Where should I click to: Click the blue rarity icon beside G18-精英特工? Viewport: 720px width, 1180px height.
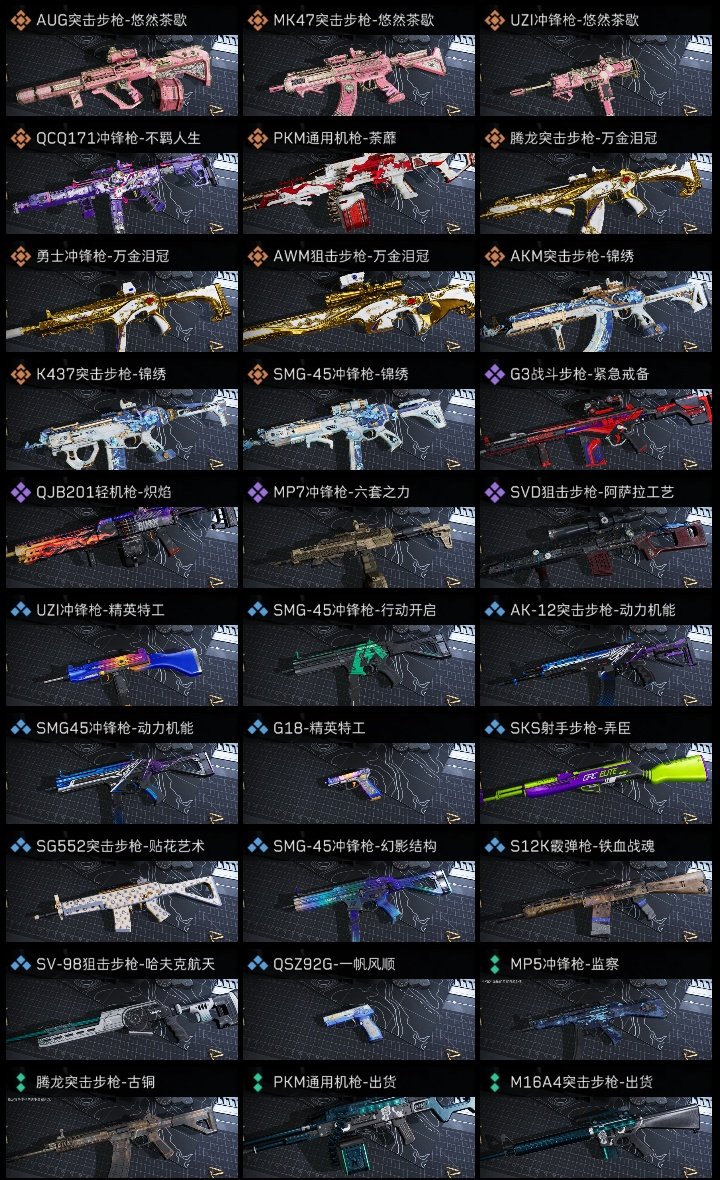(257, 728)
